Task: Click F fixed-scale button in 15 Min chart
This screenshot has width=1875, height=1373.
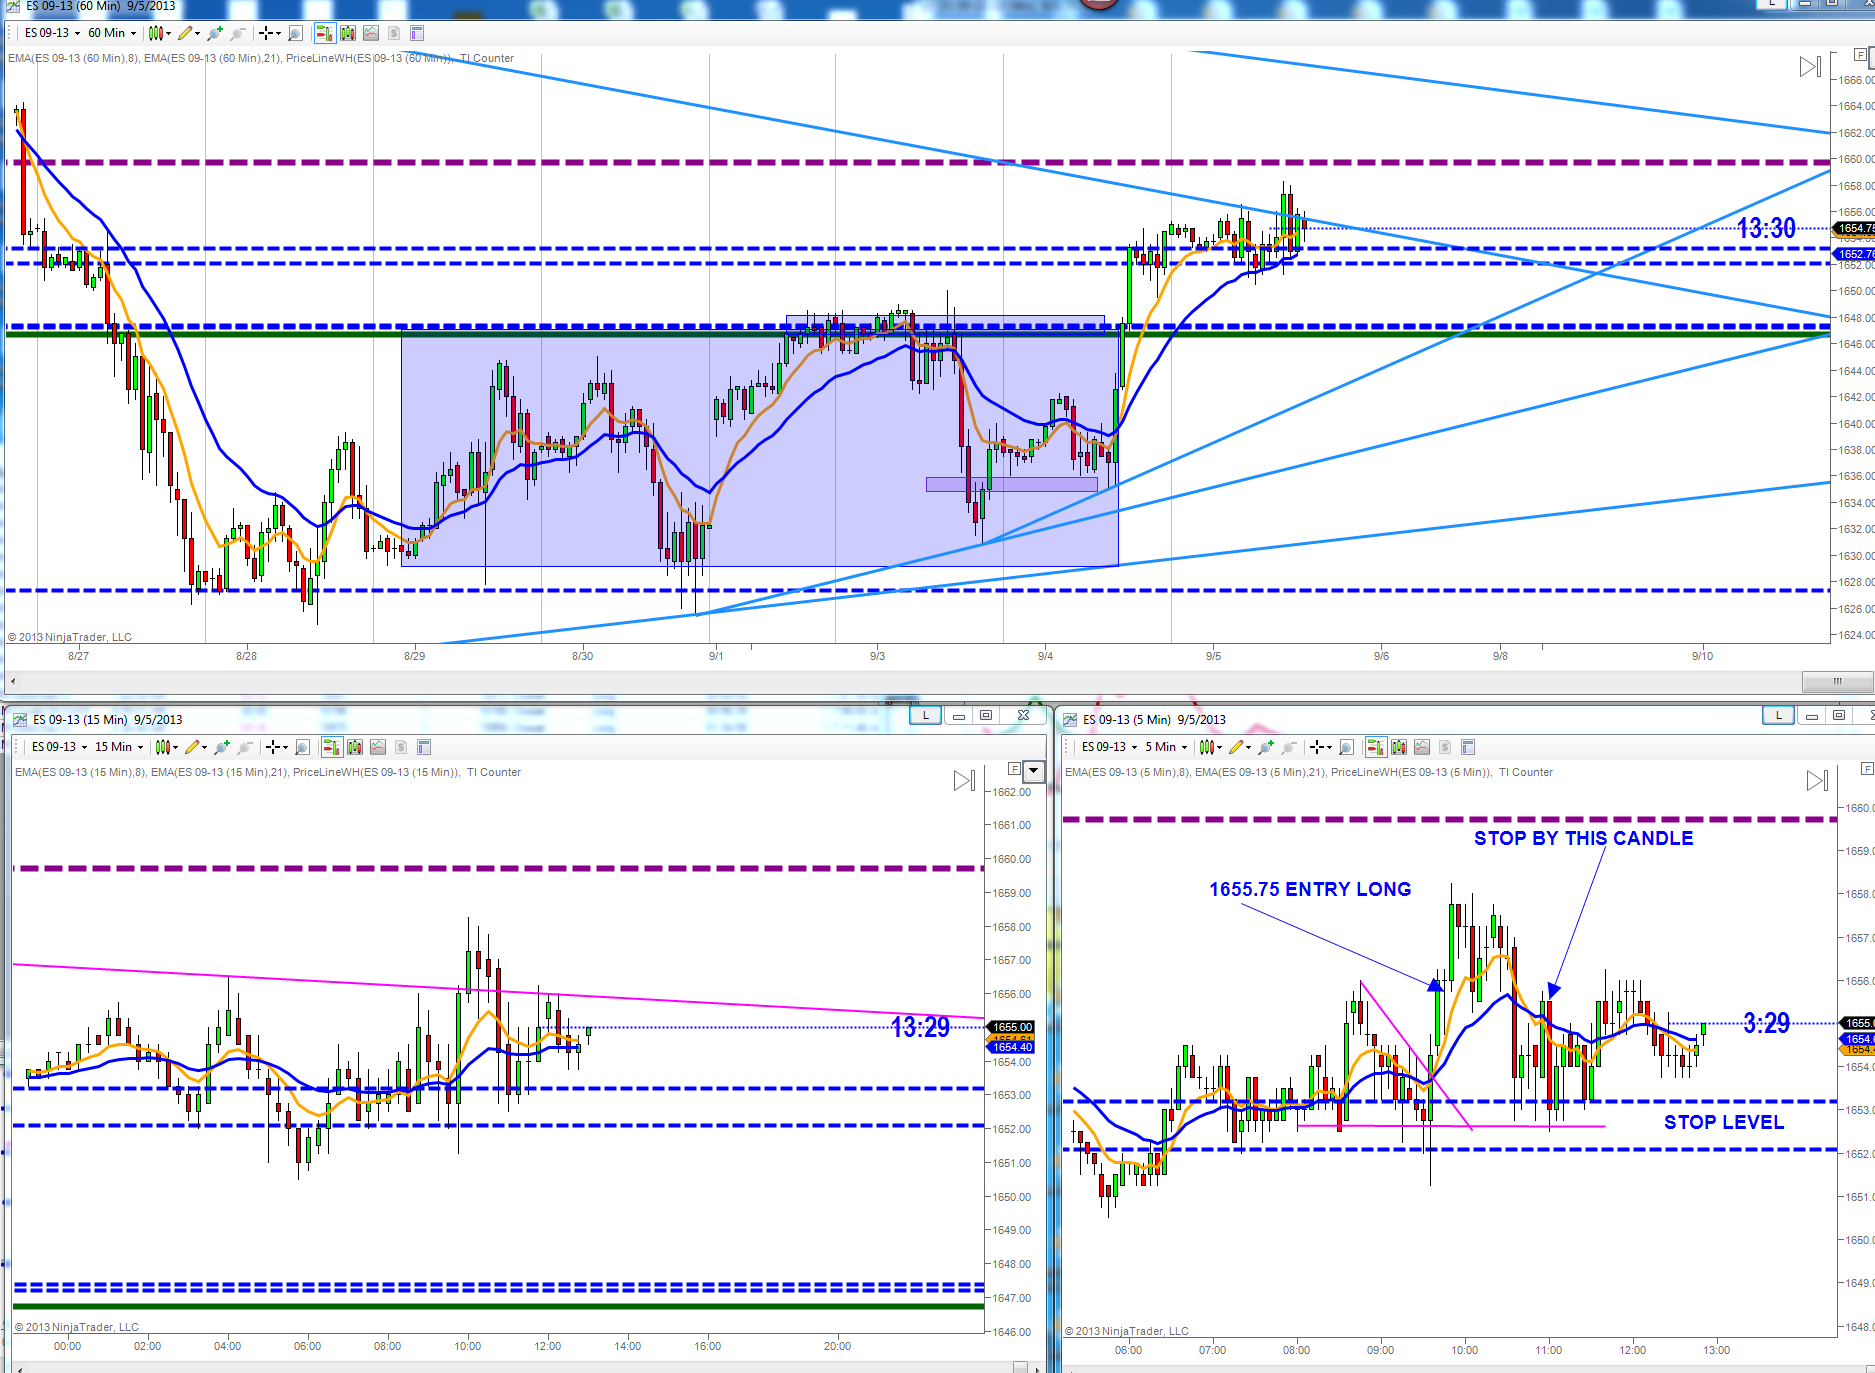Action: pos(1014,769)
